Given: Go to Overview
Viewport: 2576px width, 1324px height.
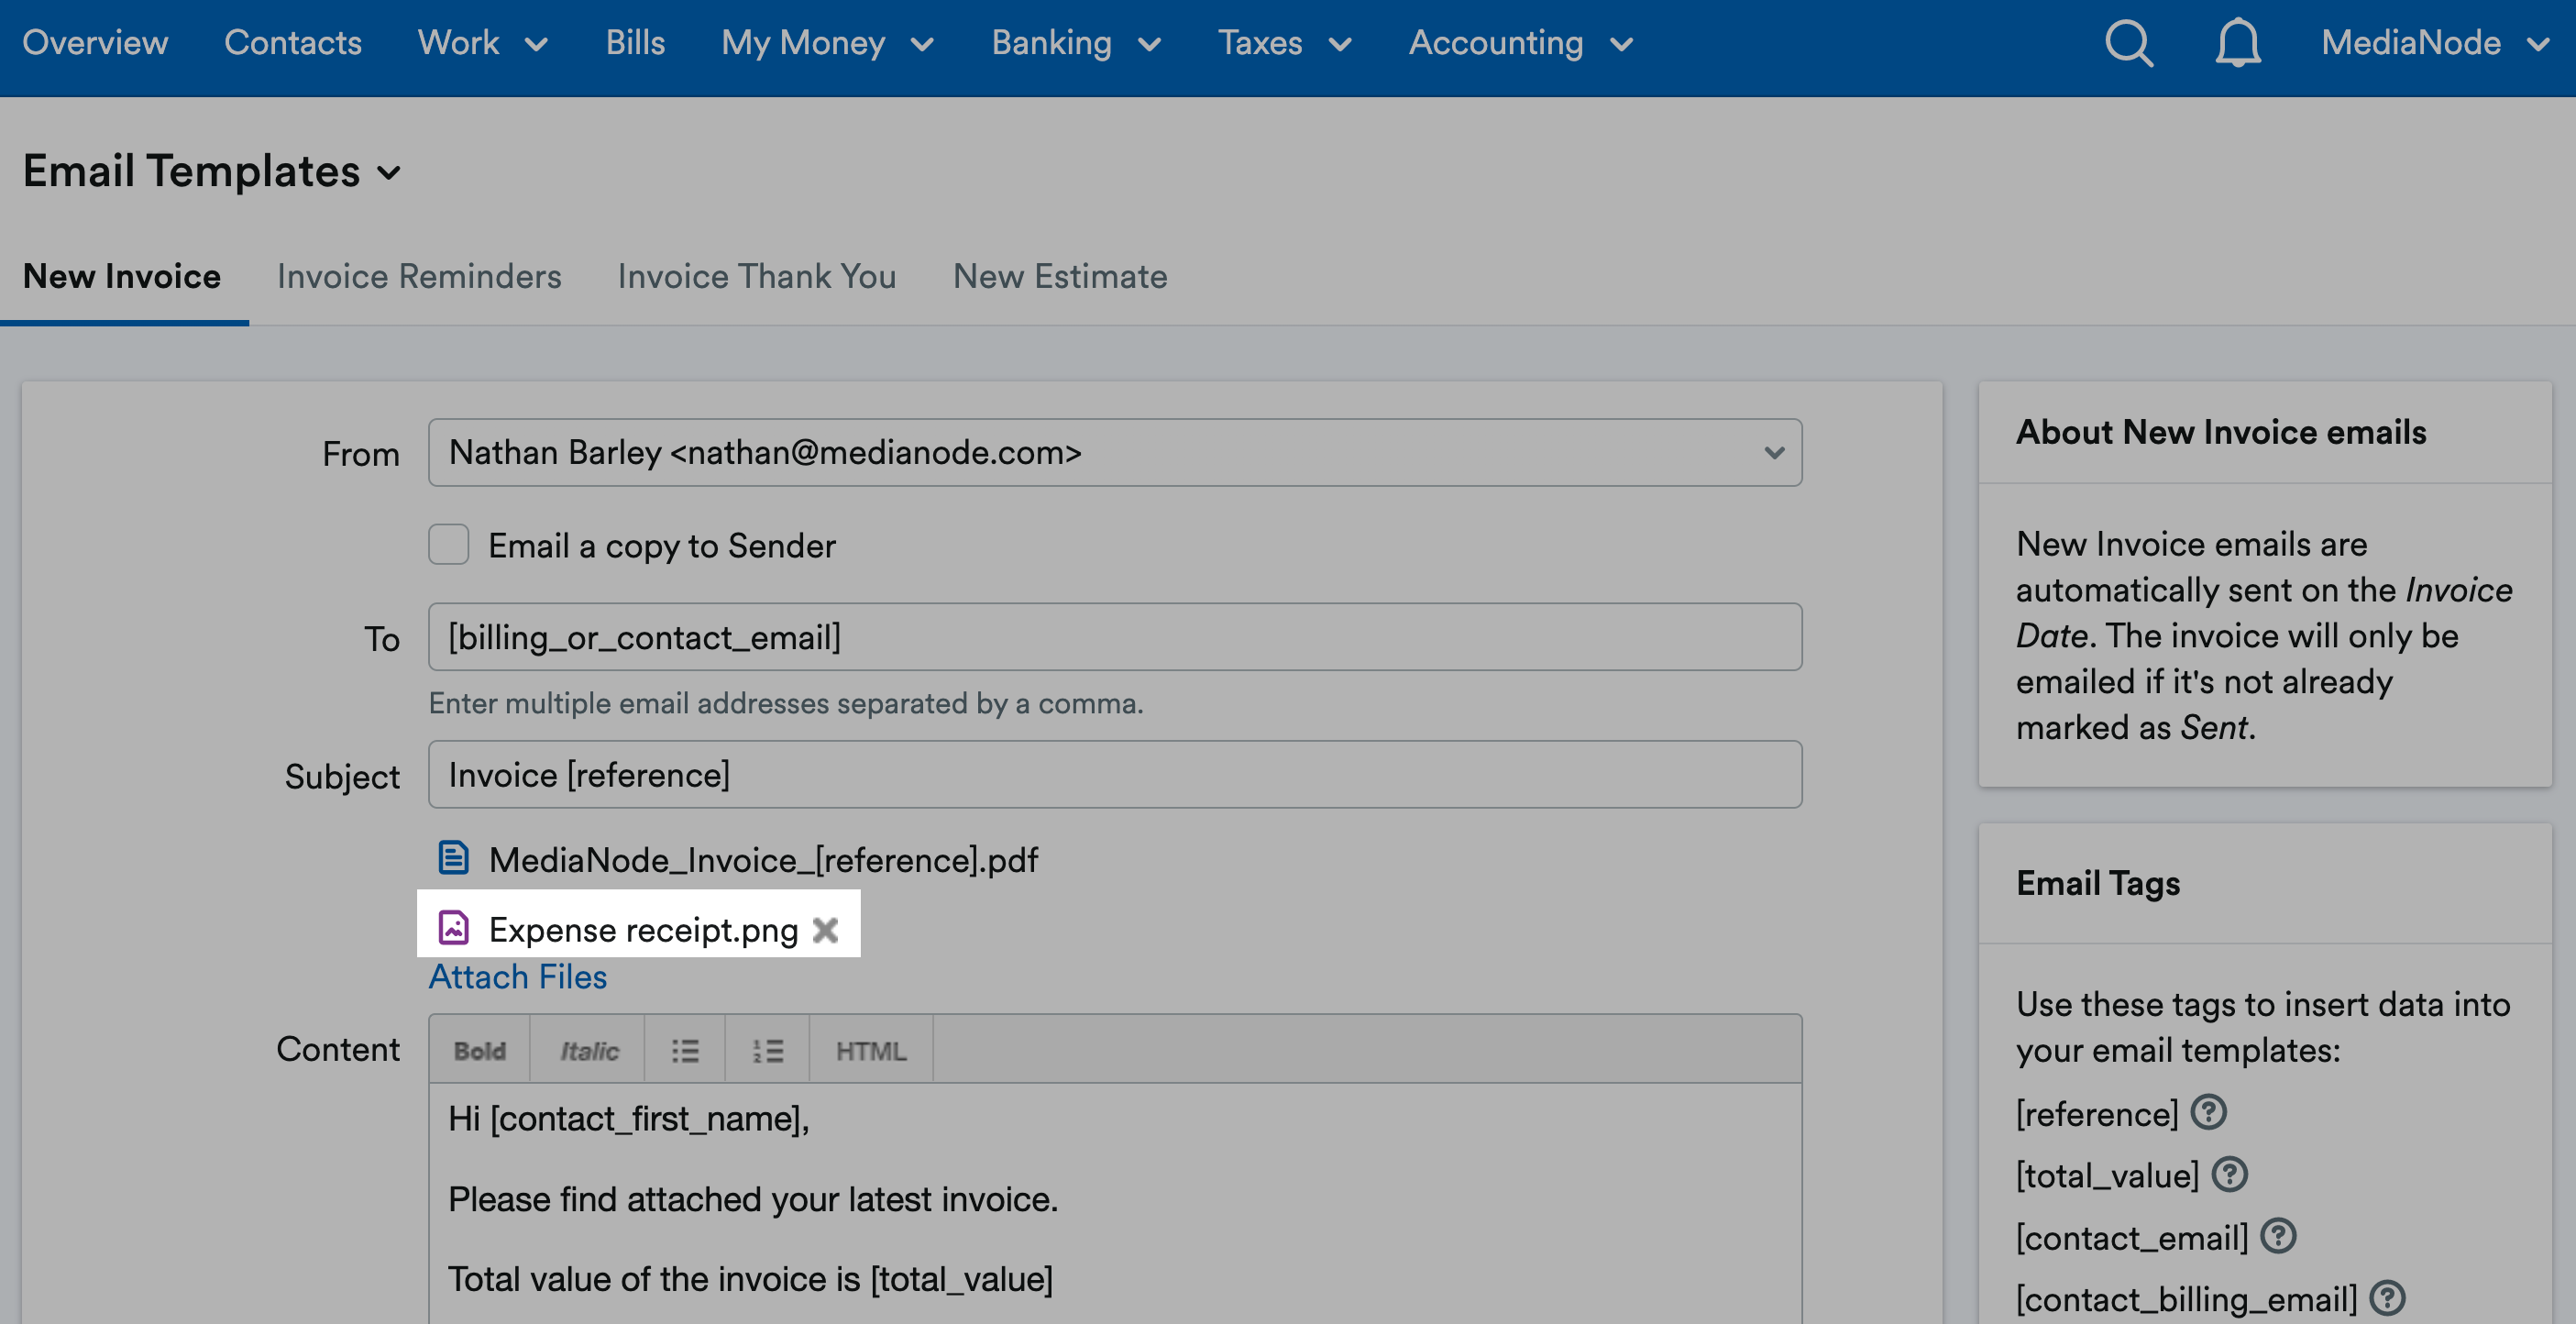Looking at the screenshot, I should 95,43.
